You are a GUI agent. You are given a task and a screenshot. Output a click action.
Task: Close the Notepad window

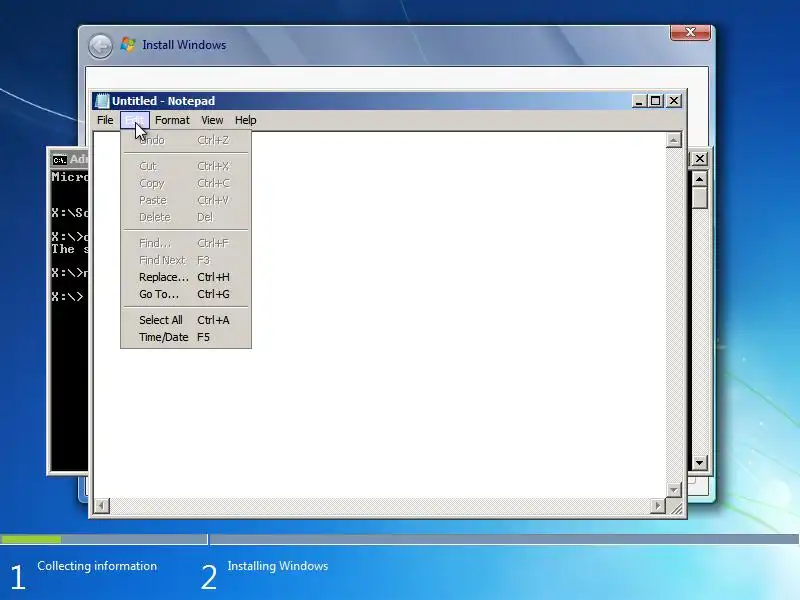coord(674,101)
